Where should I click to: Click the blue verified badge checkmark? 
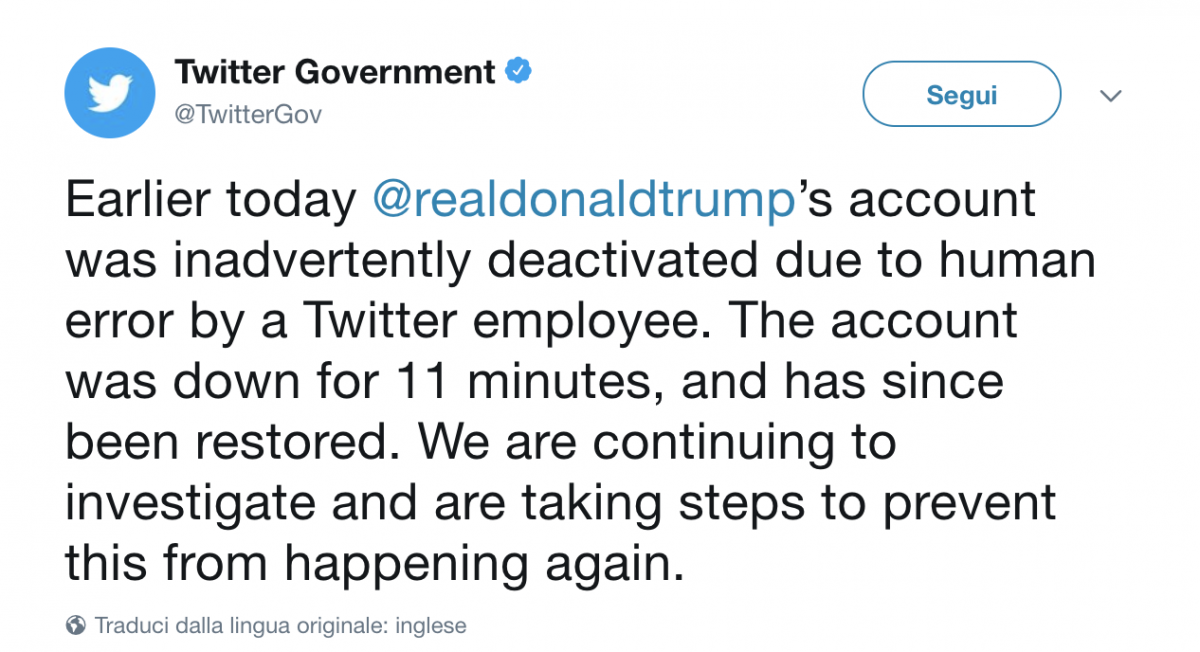(x=518, y=71)
